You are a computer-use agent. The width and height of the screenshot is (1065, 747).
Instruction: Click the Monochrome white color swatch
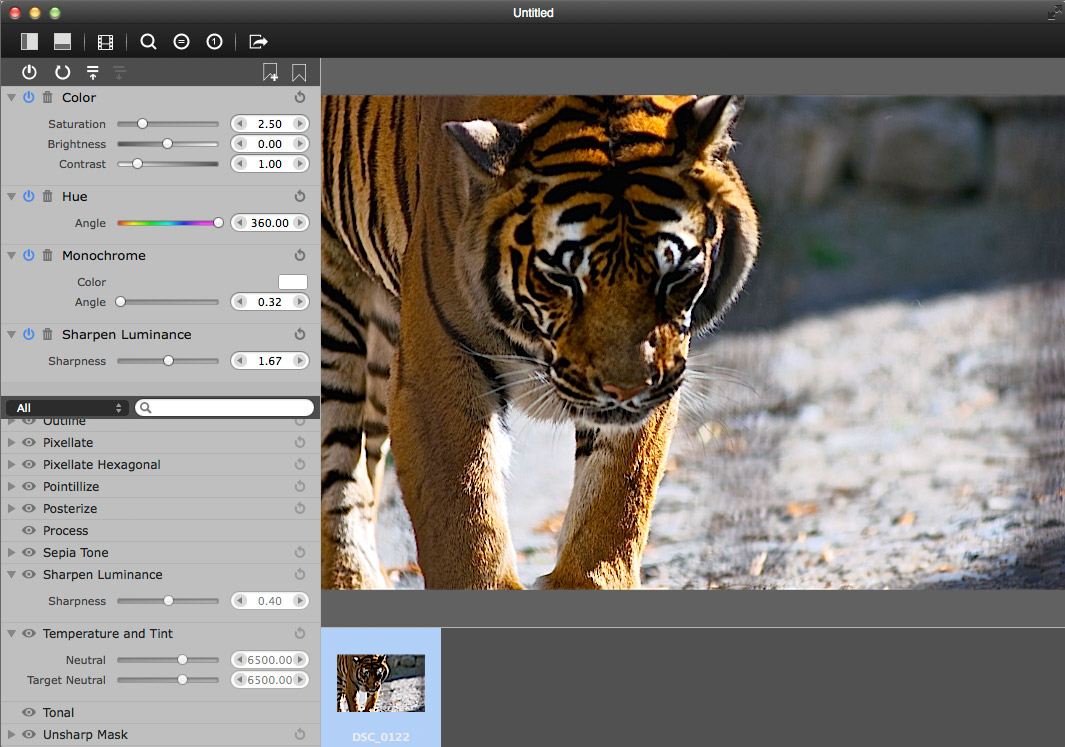(292, 282)
